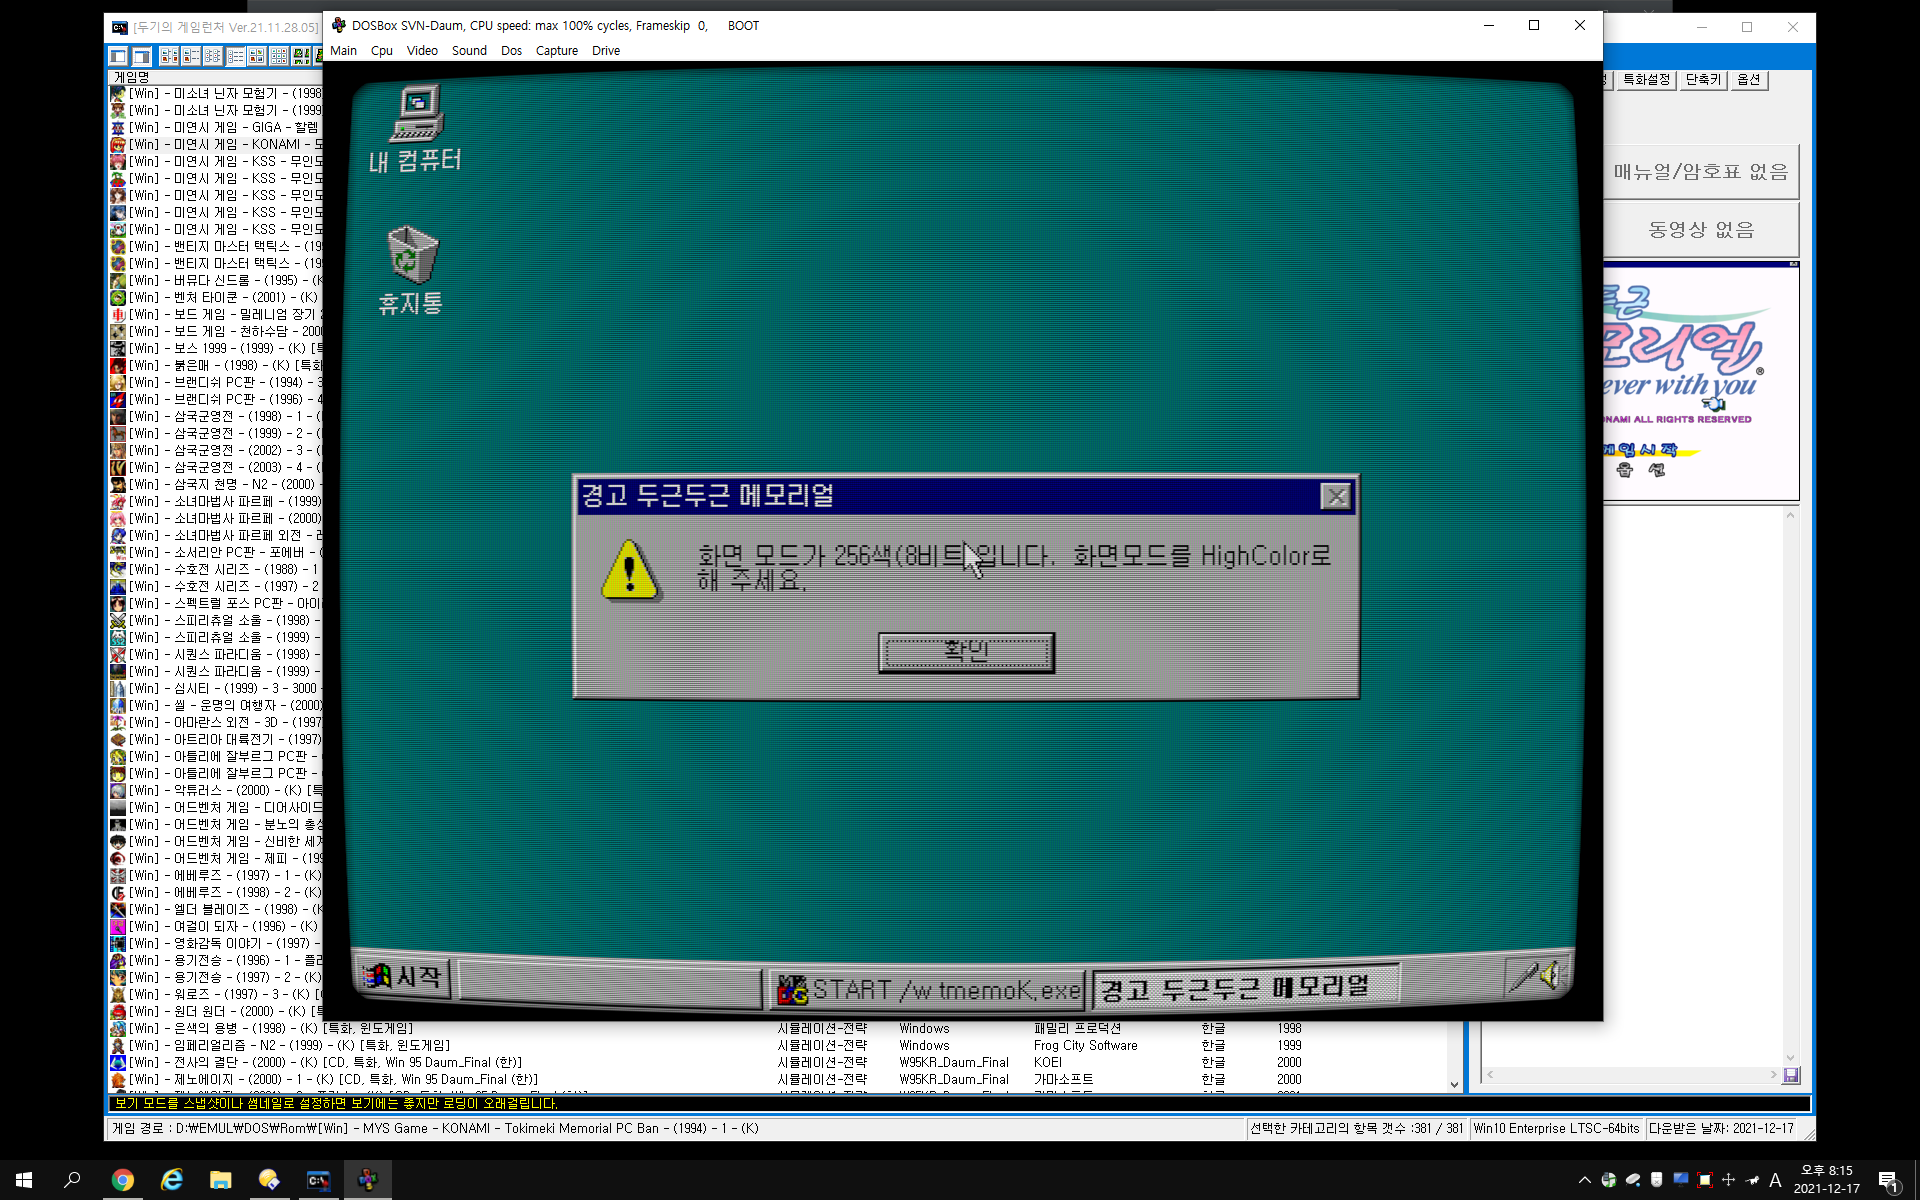Open Google Chrome from Windows taskbar
This screenshot has width=1920, height=1200.
122,1180
